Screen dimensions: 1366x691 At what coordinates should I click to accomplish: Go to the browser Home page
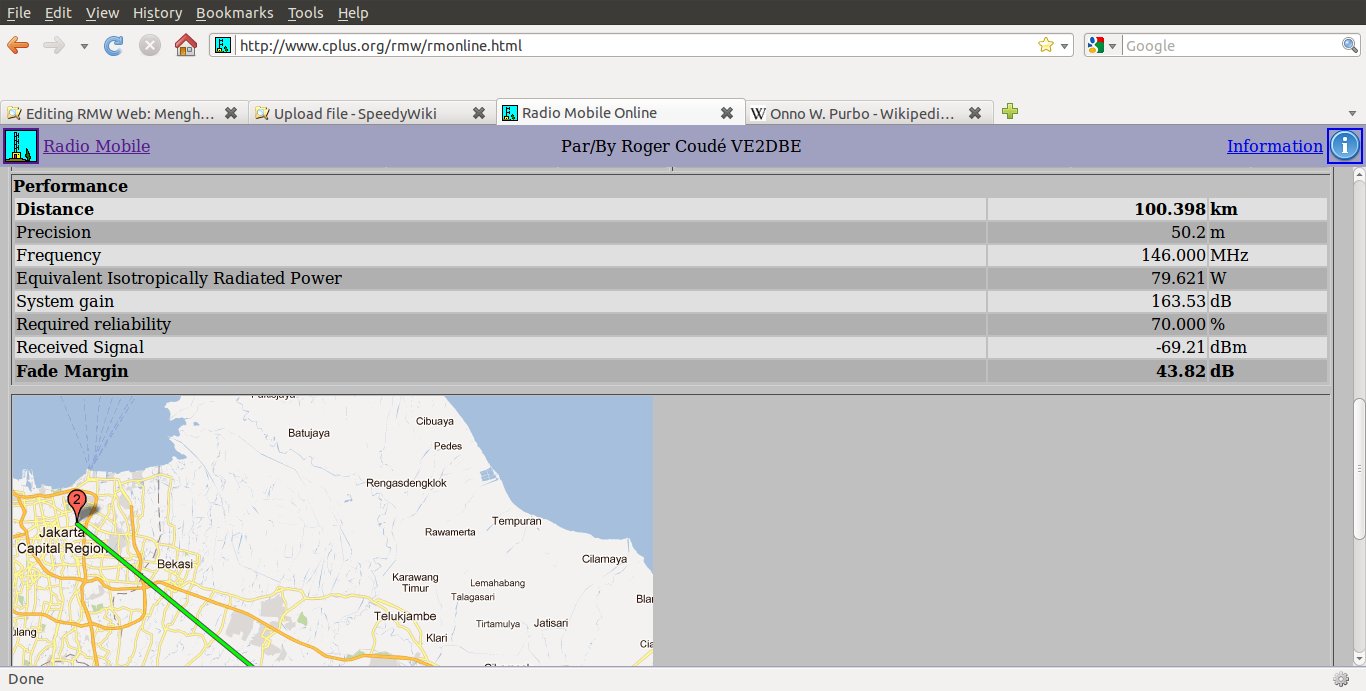pos(185,45)
